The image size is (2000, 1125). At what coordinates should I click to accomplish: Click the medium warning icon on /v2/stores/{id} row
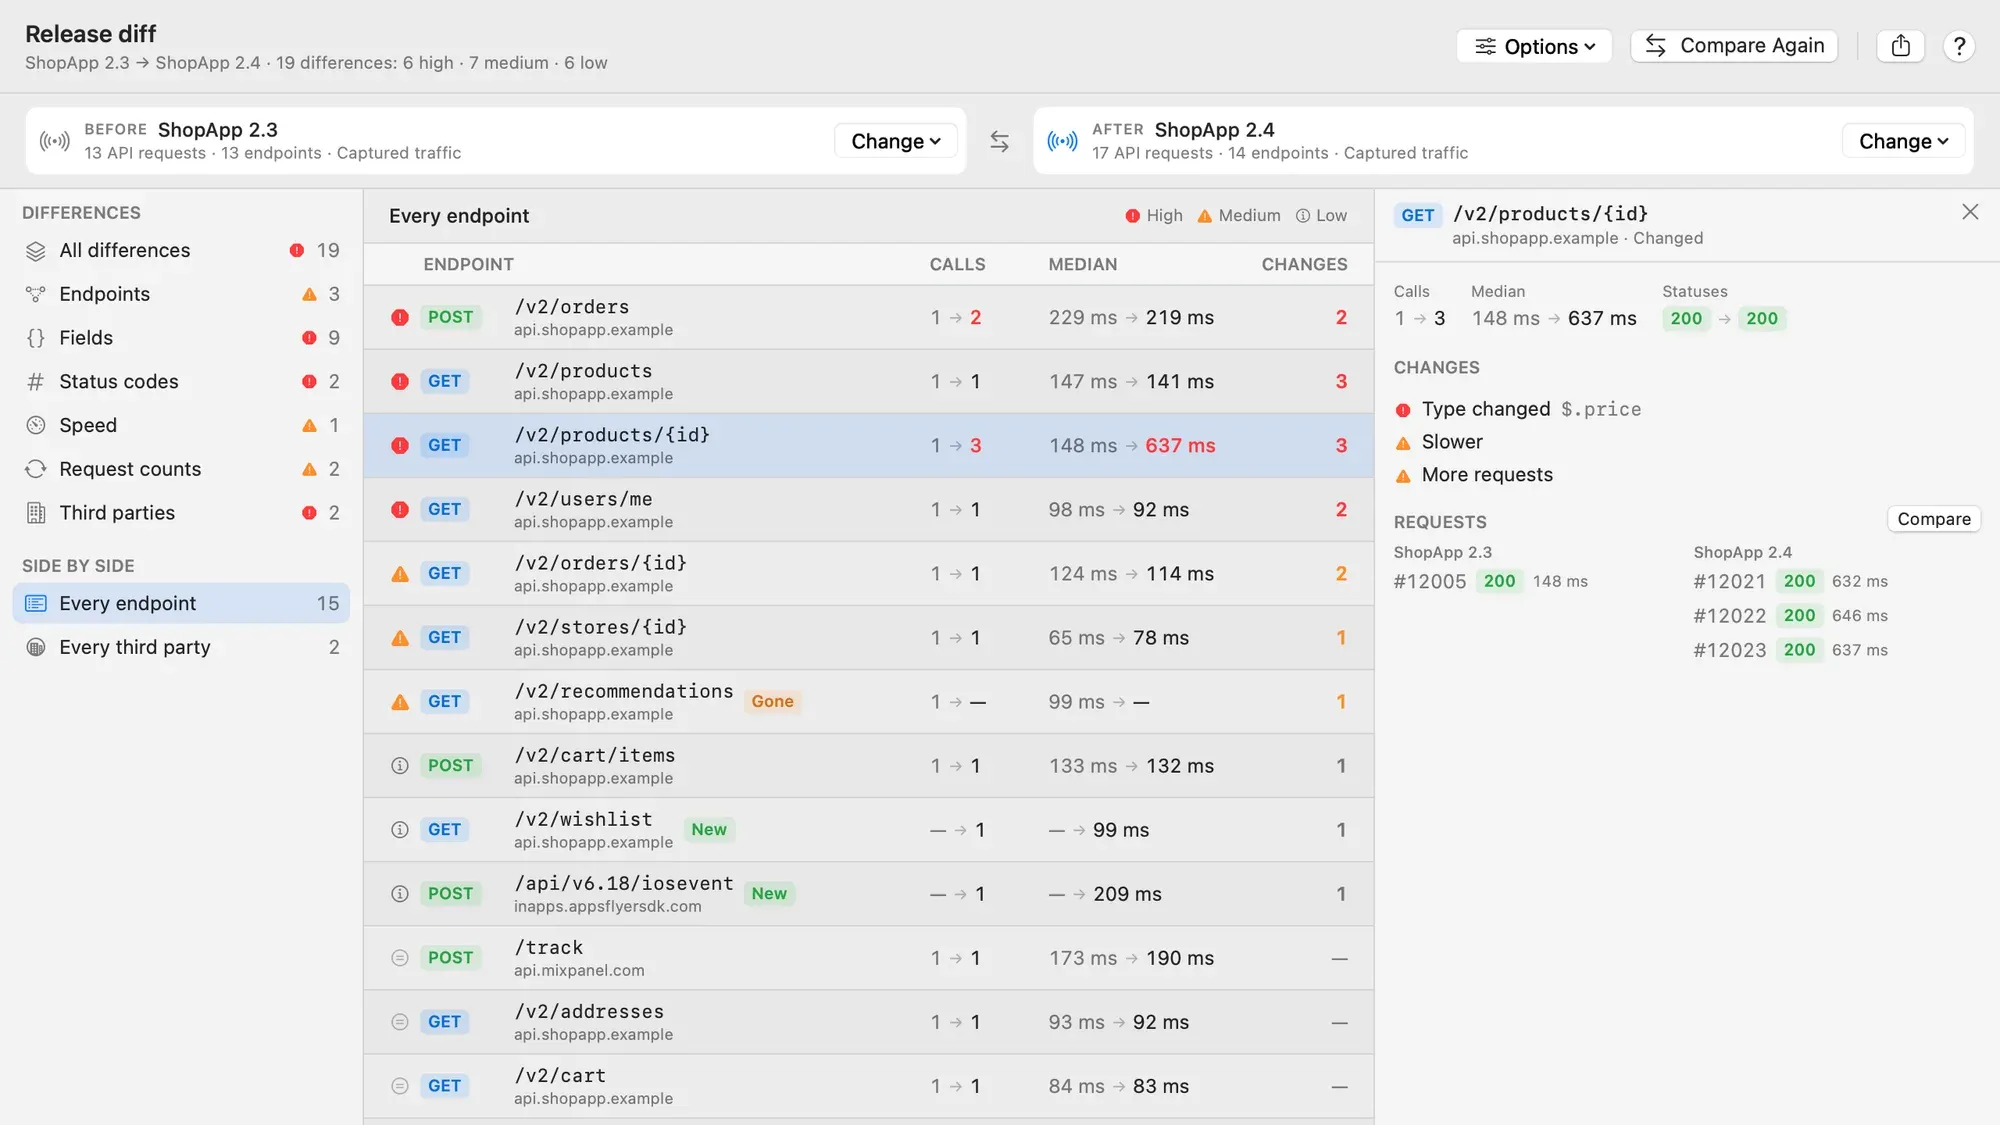tap(400, 638)
